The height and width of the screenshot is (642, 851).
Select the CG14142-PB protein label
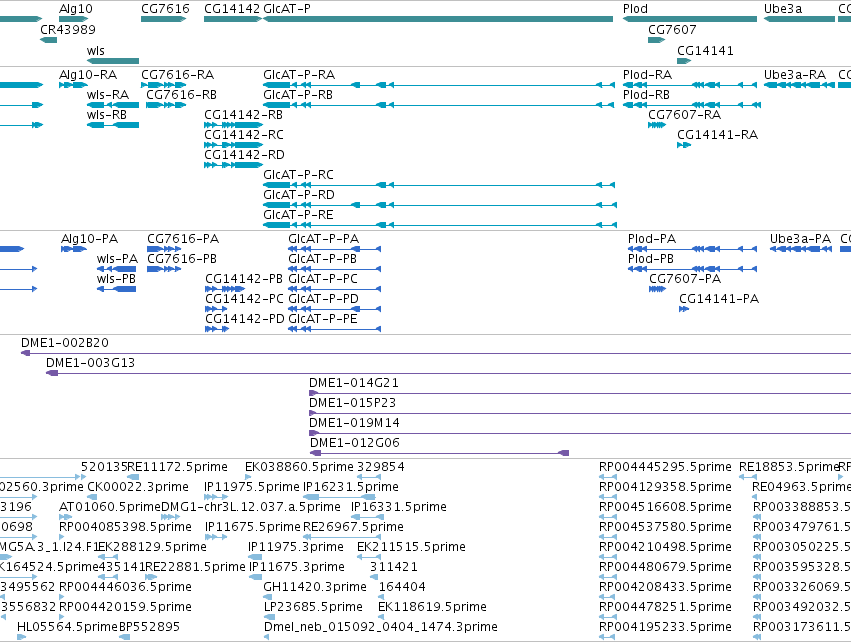[x=244, y=279]
